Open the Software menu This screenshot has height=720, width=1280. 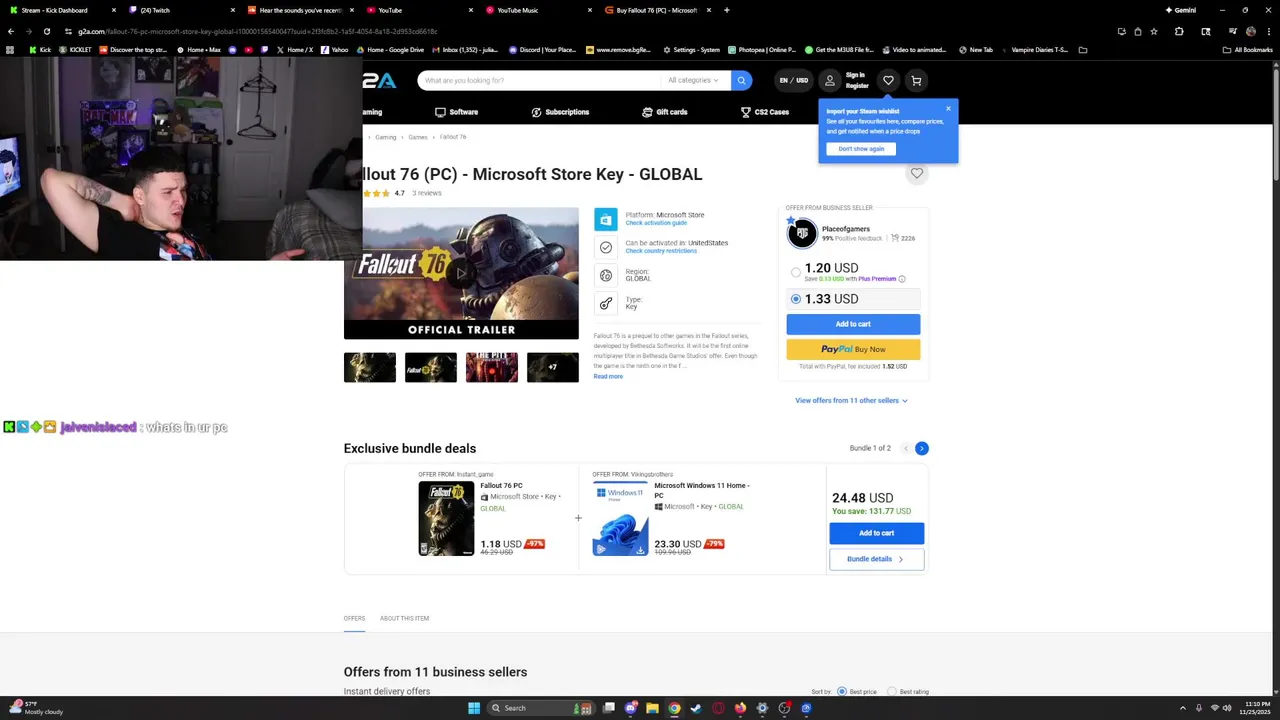point(456,112)
